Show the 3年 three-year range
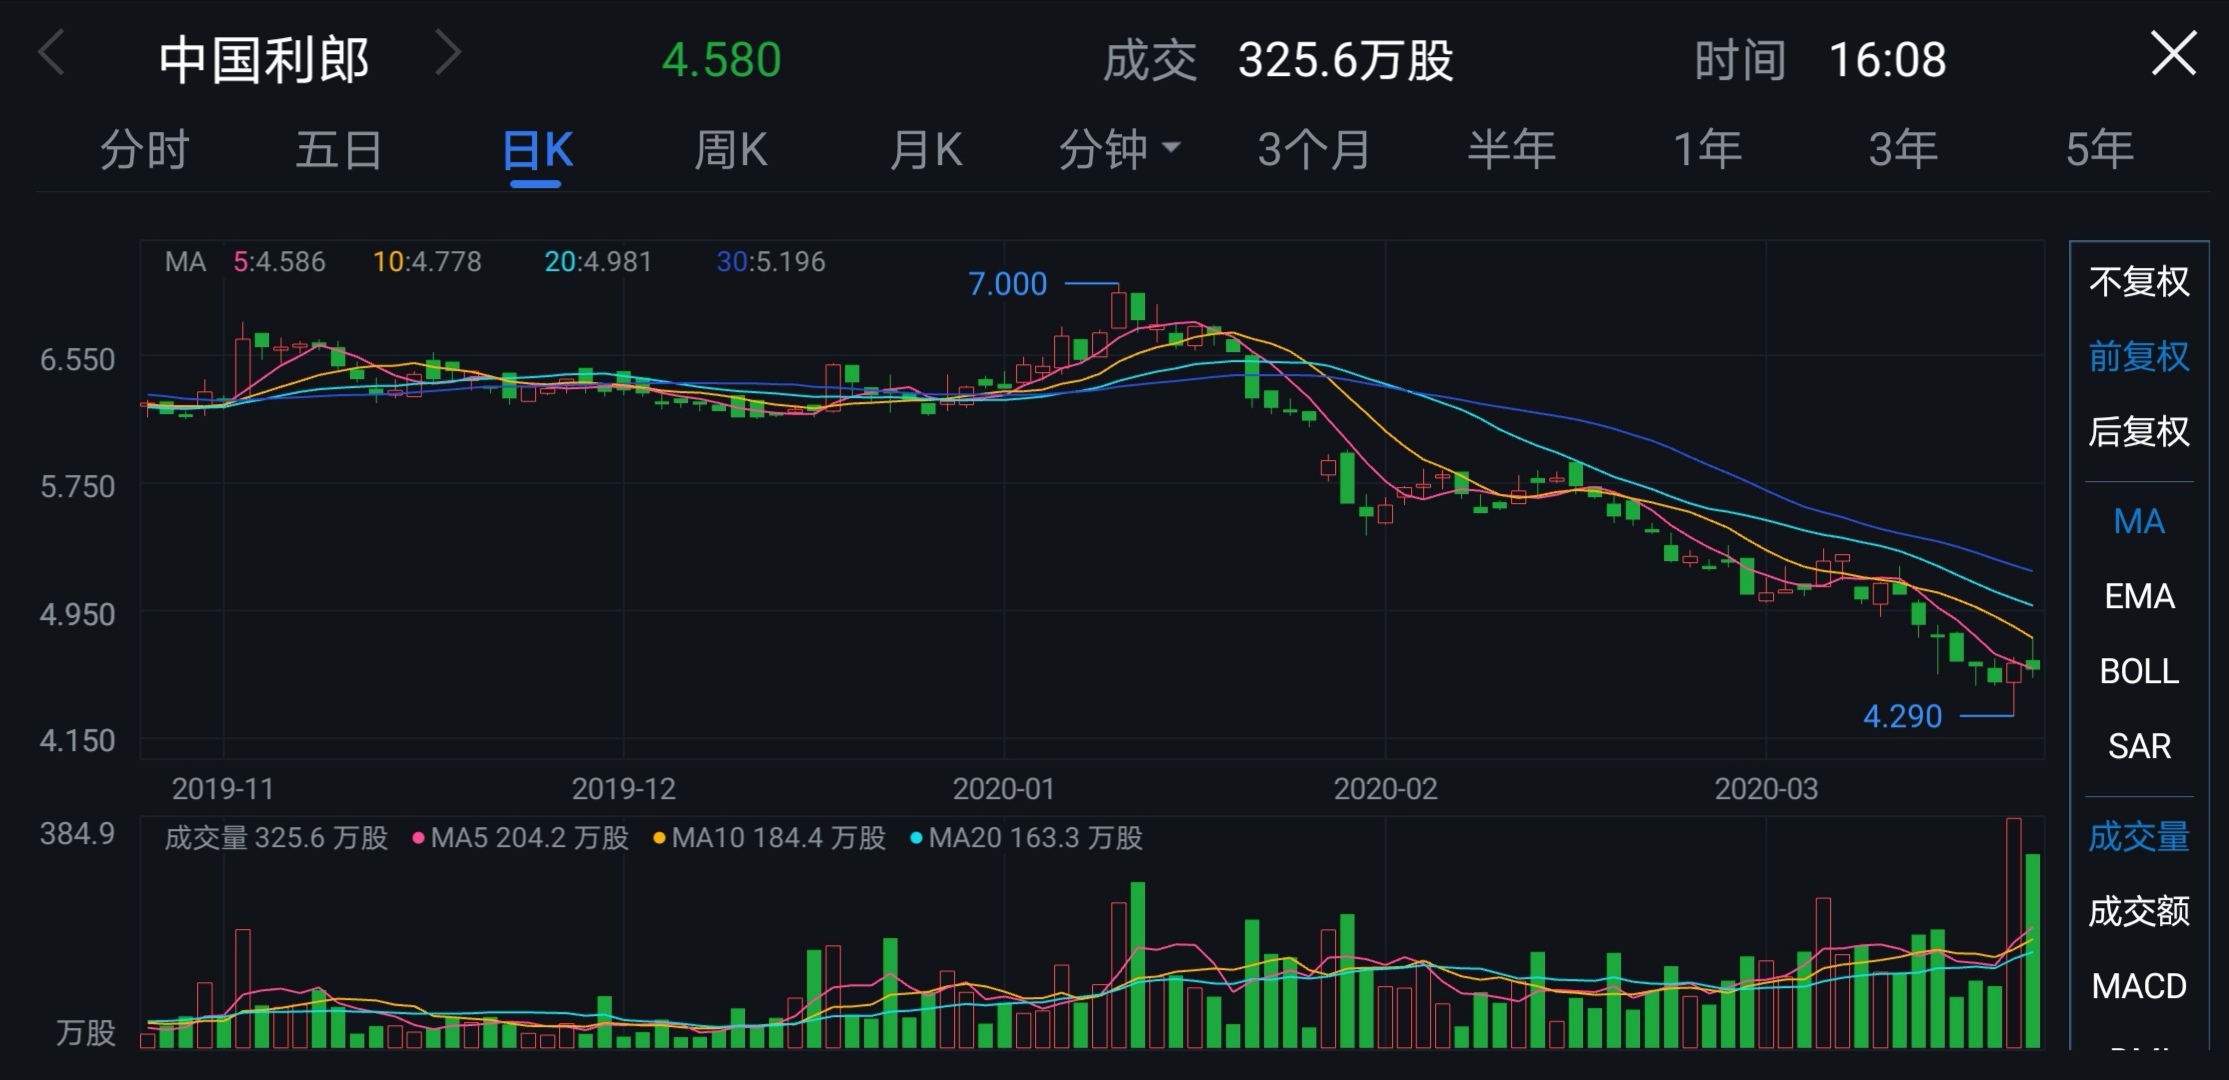Viewport: 2229px width, 1080px height. point(1903,151)
